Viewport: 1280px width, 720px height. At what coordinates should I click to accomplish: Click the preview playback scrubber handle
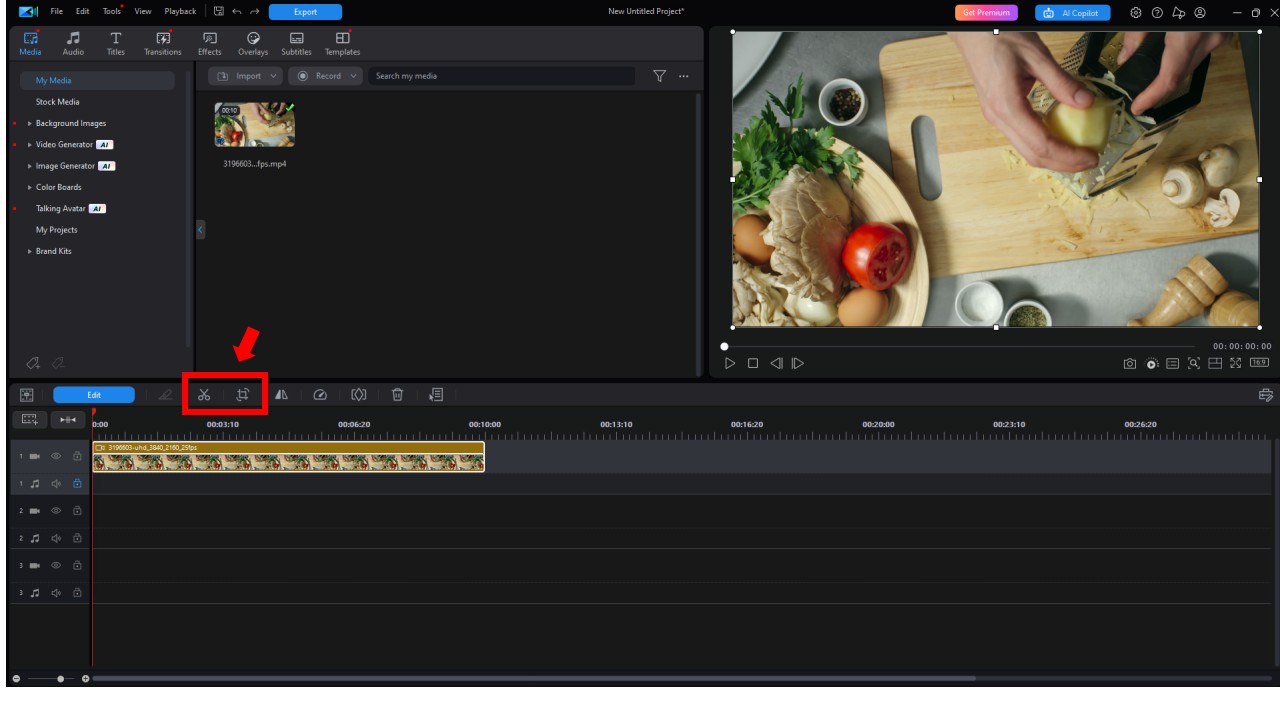pyautogui.click(x=725, y=346)
